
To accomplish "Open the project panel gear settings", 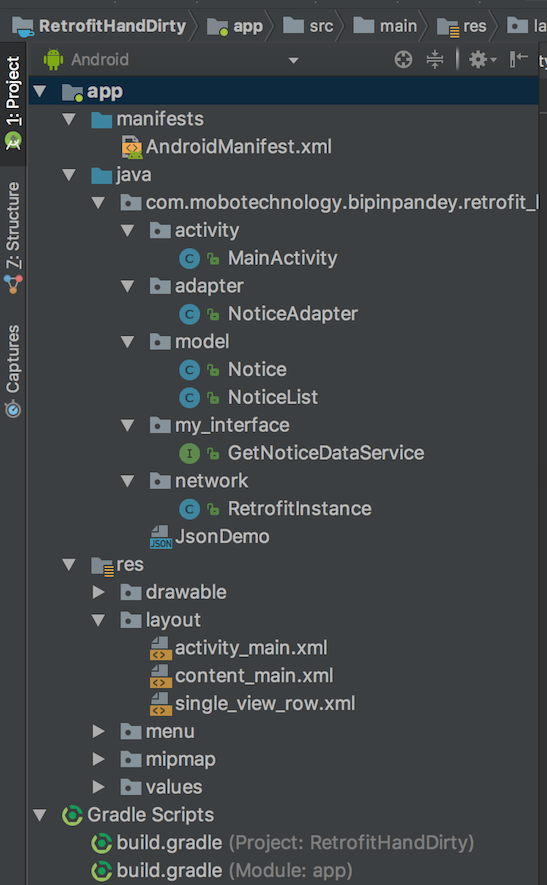I will point(482,59).
